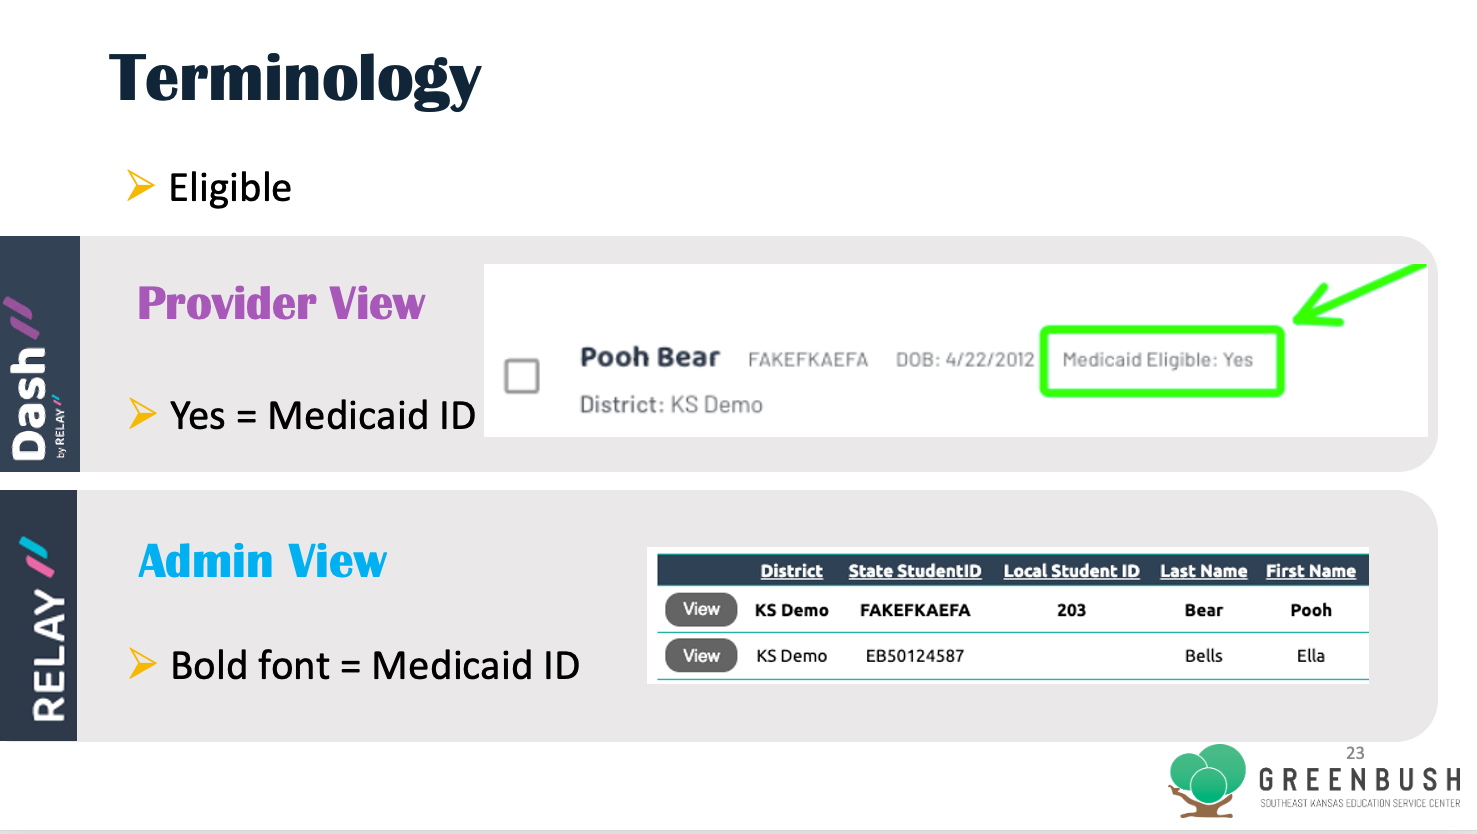Sort by Last Name column header
The width and height of the screenshot is (1477, 834).
1203,571
